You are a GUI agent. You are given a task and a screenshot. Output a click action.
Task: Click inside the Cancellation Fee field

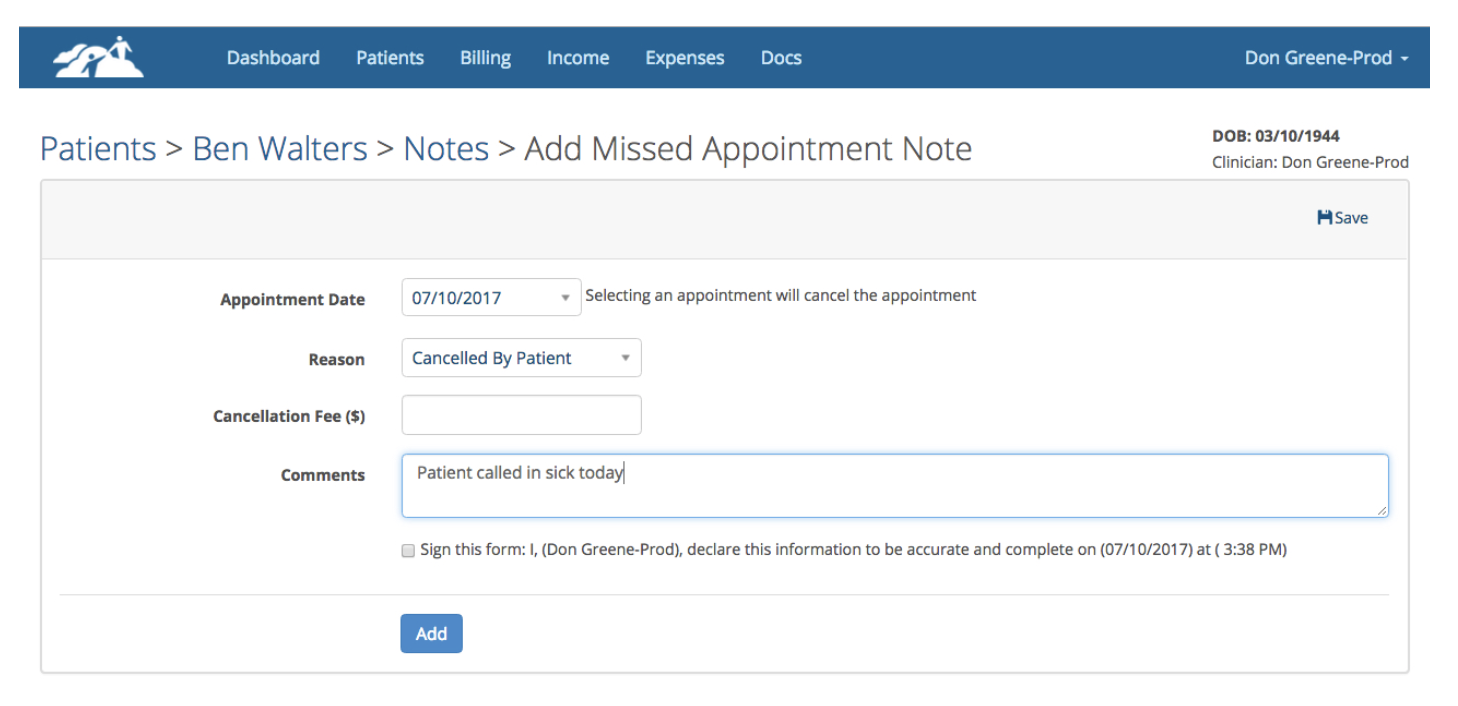click(x=521, y=414)
